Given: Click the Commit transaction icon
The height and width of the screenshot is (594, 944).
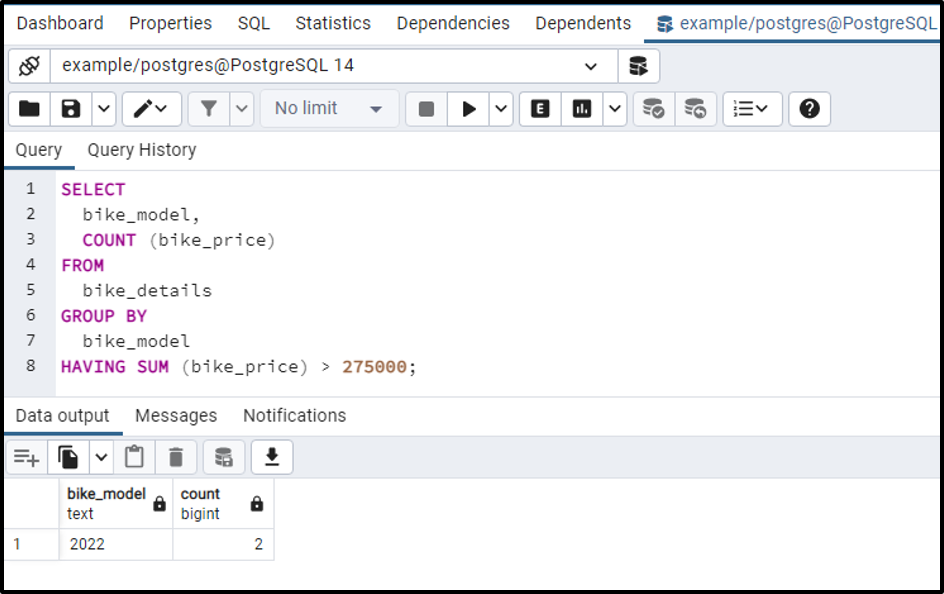Looking at the screenshot, I should (x=653, y=109).
